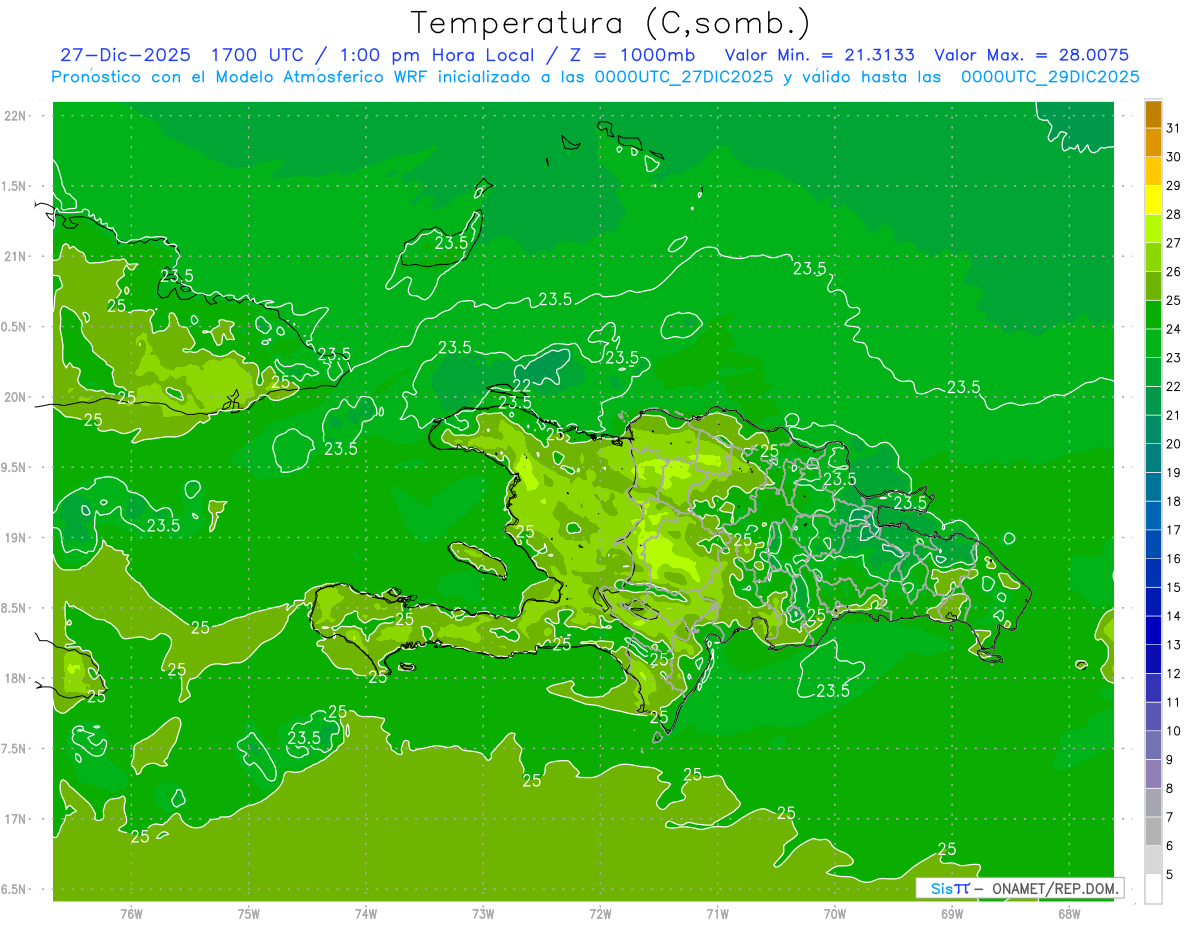Click the '12' label on the color scale
Image resolution: width=1200 pixels, height=927 pixels.
click(x=1174, y=673)
